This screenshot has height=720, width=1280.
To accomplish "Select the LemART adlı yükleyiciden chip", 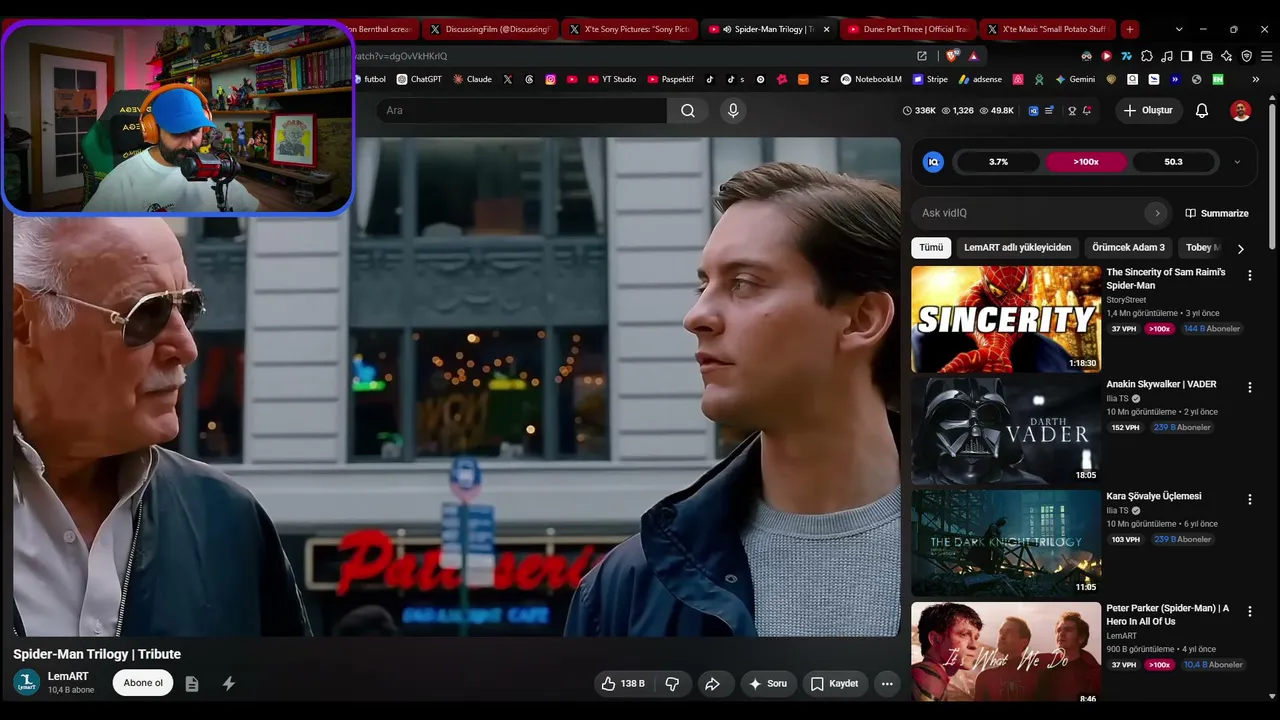I will 1017,248.
